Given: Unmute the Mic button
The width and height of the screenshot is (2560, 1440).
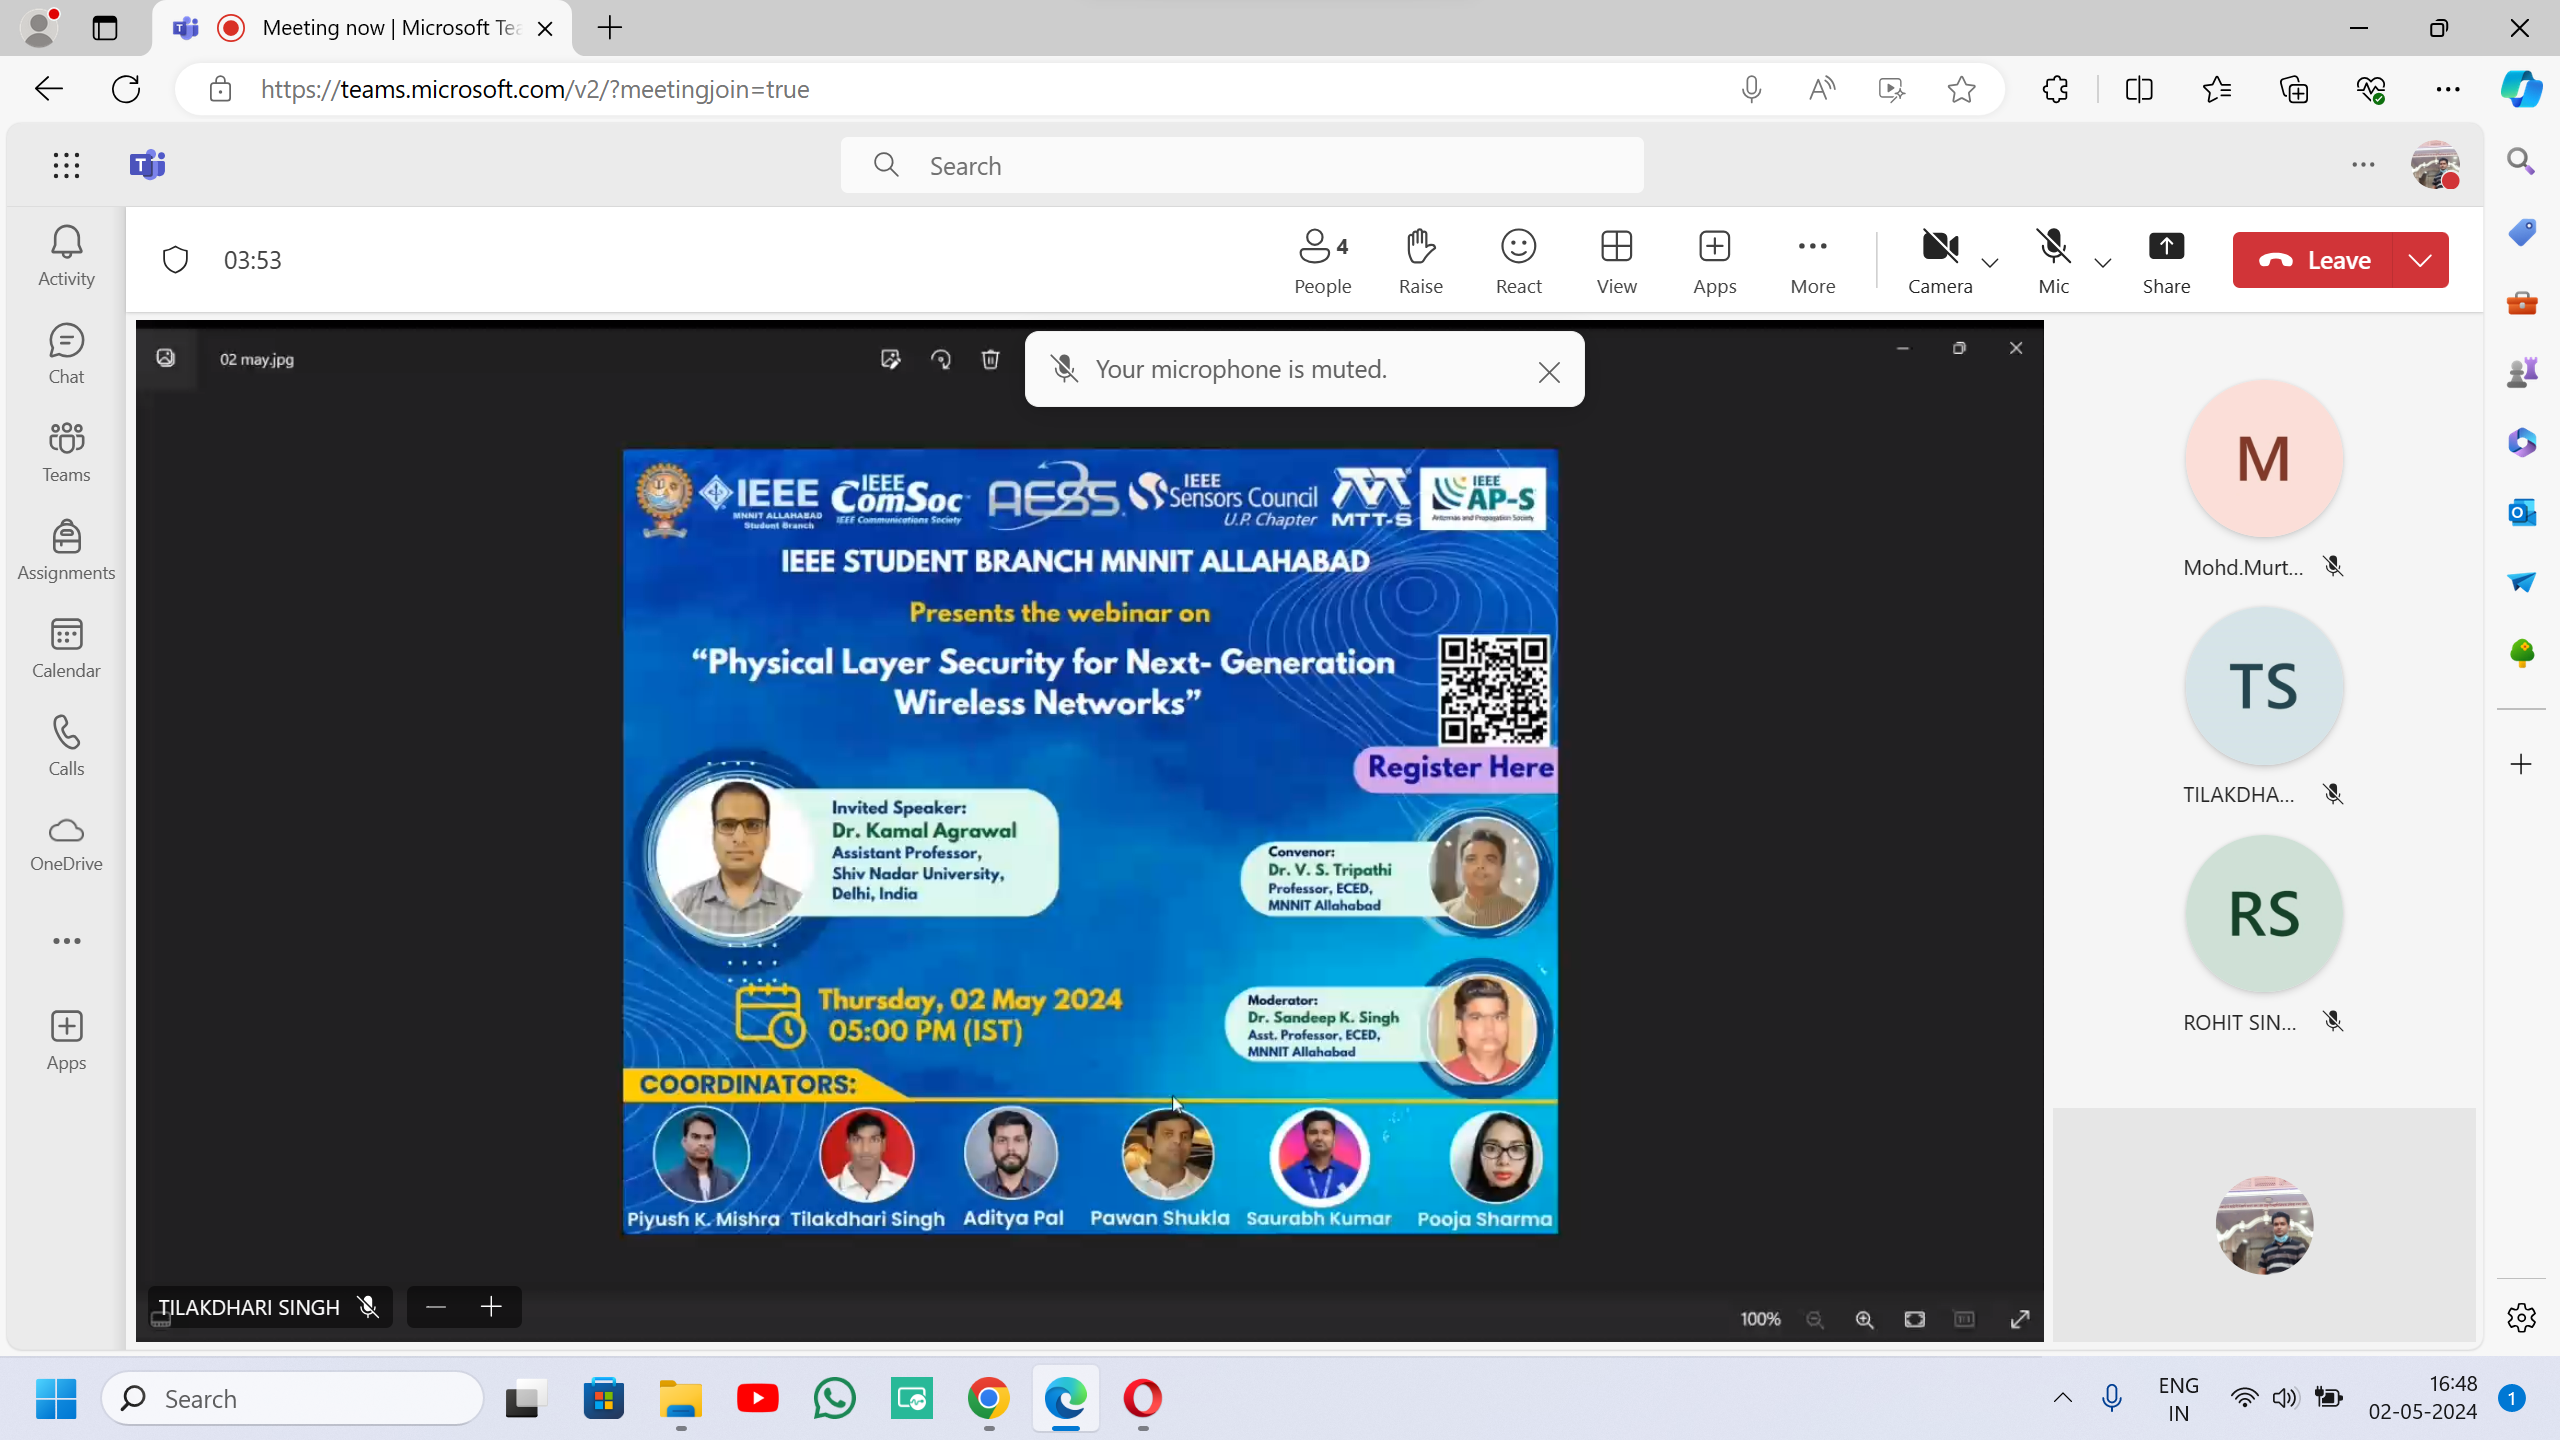Looking at the screenshot, I should point(2053,260).
